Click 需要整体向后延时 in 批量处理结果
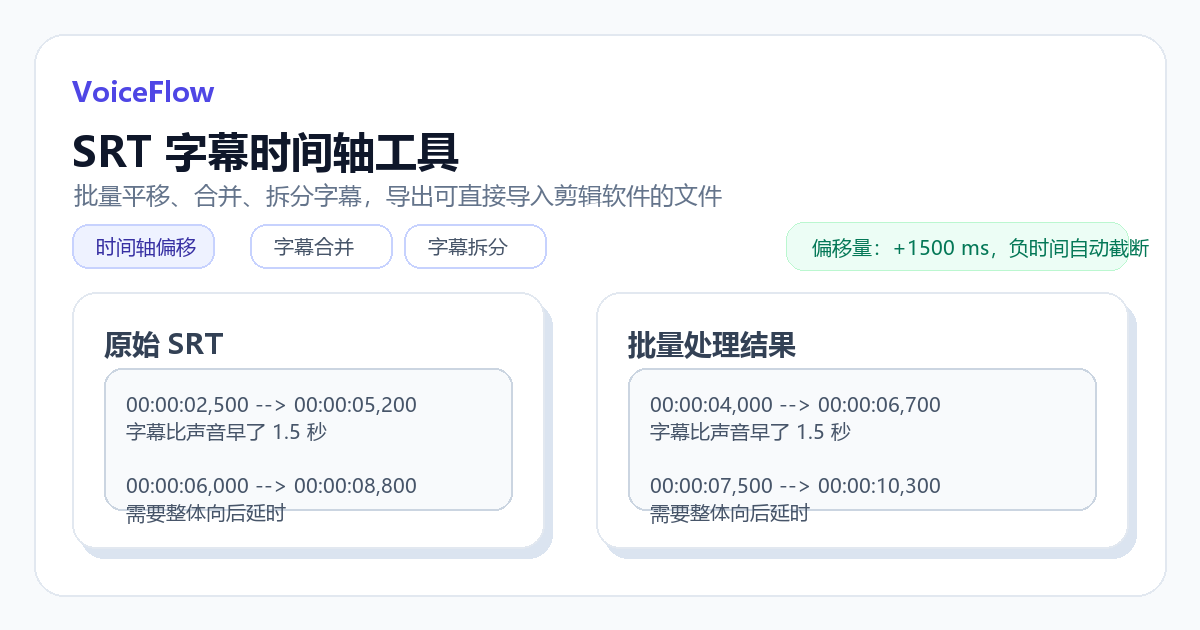Viewport: 1200px width, 630px height. [730, 514]
